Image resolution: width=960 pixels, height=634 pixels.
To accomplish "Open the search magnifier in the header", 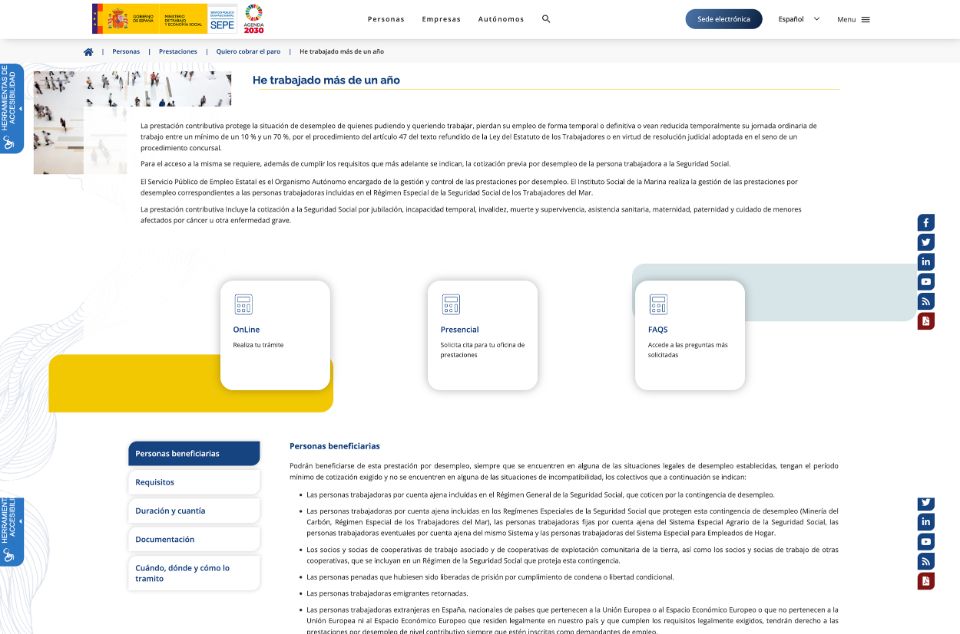I will pos(546,19).
